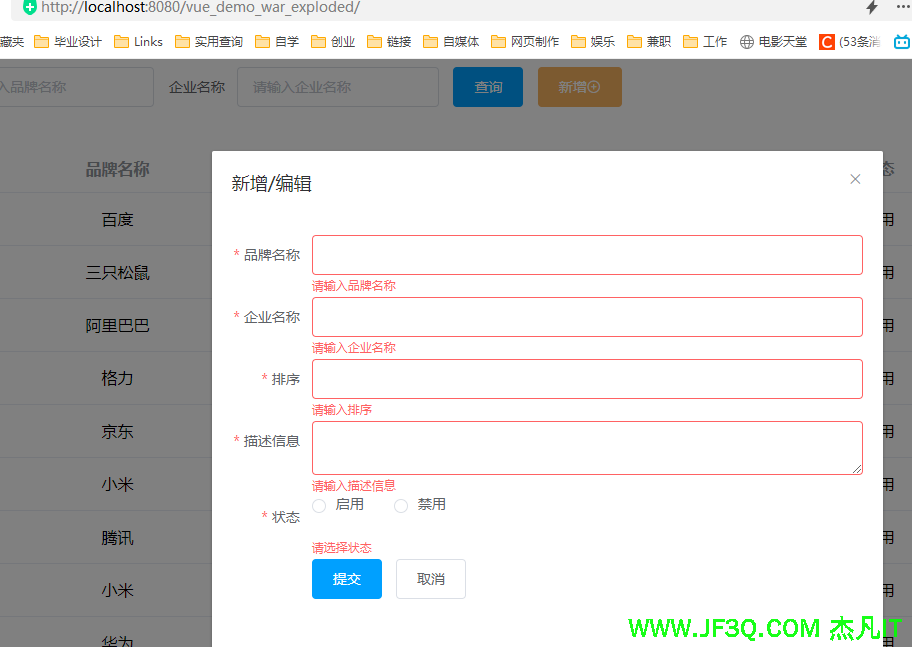Open the 自媒体 bookmark folder
Screen dimensions: 912x647
(x=451, y=42)
